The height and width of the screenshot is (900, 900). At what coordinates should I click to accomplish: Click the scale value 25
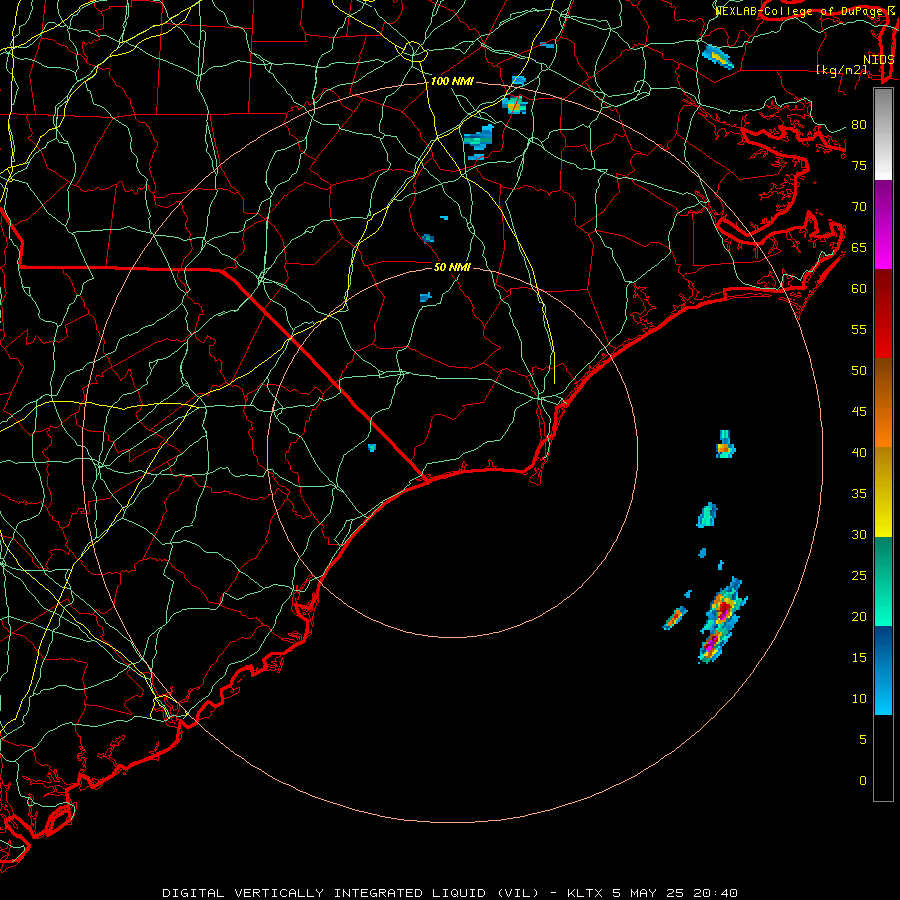pyautogui.click(x=859, y=576)
